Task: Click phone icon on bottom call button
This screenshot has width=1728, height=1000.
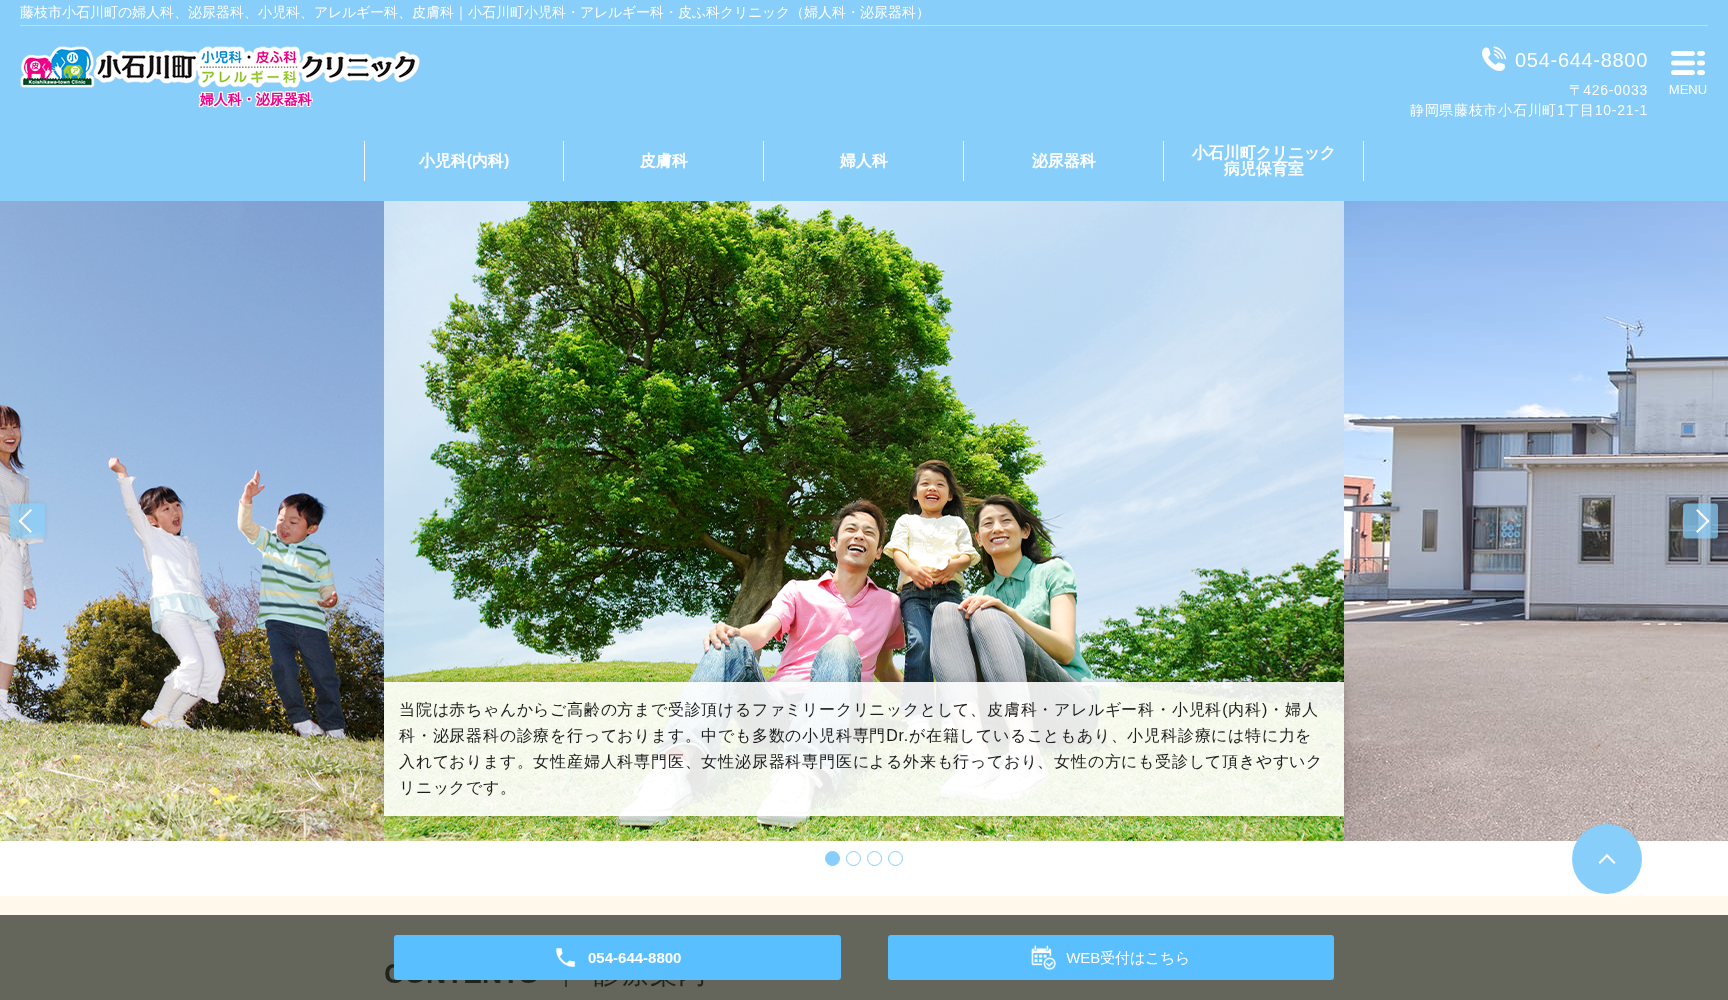Action: click(565, 958)
